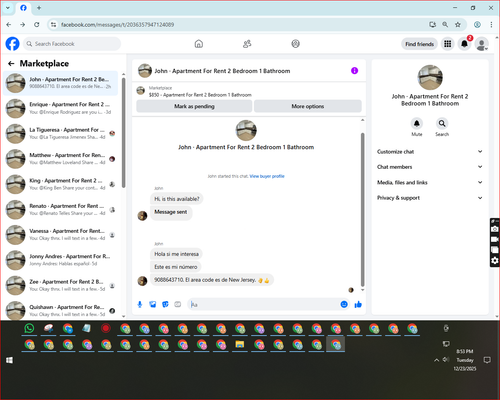Click Find friends button
500x400 pixels.
[x=419, y=44]
